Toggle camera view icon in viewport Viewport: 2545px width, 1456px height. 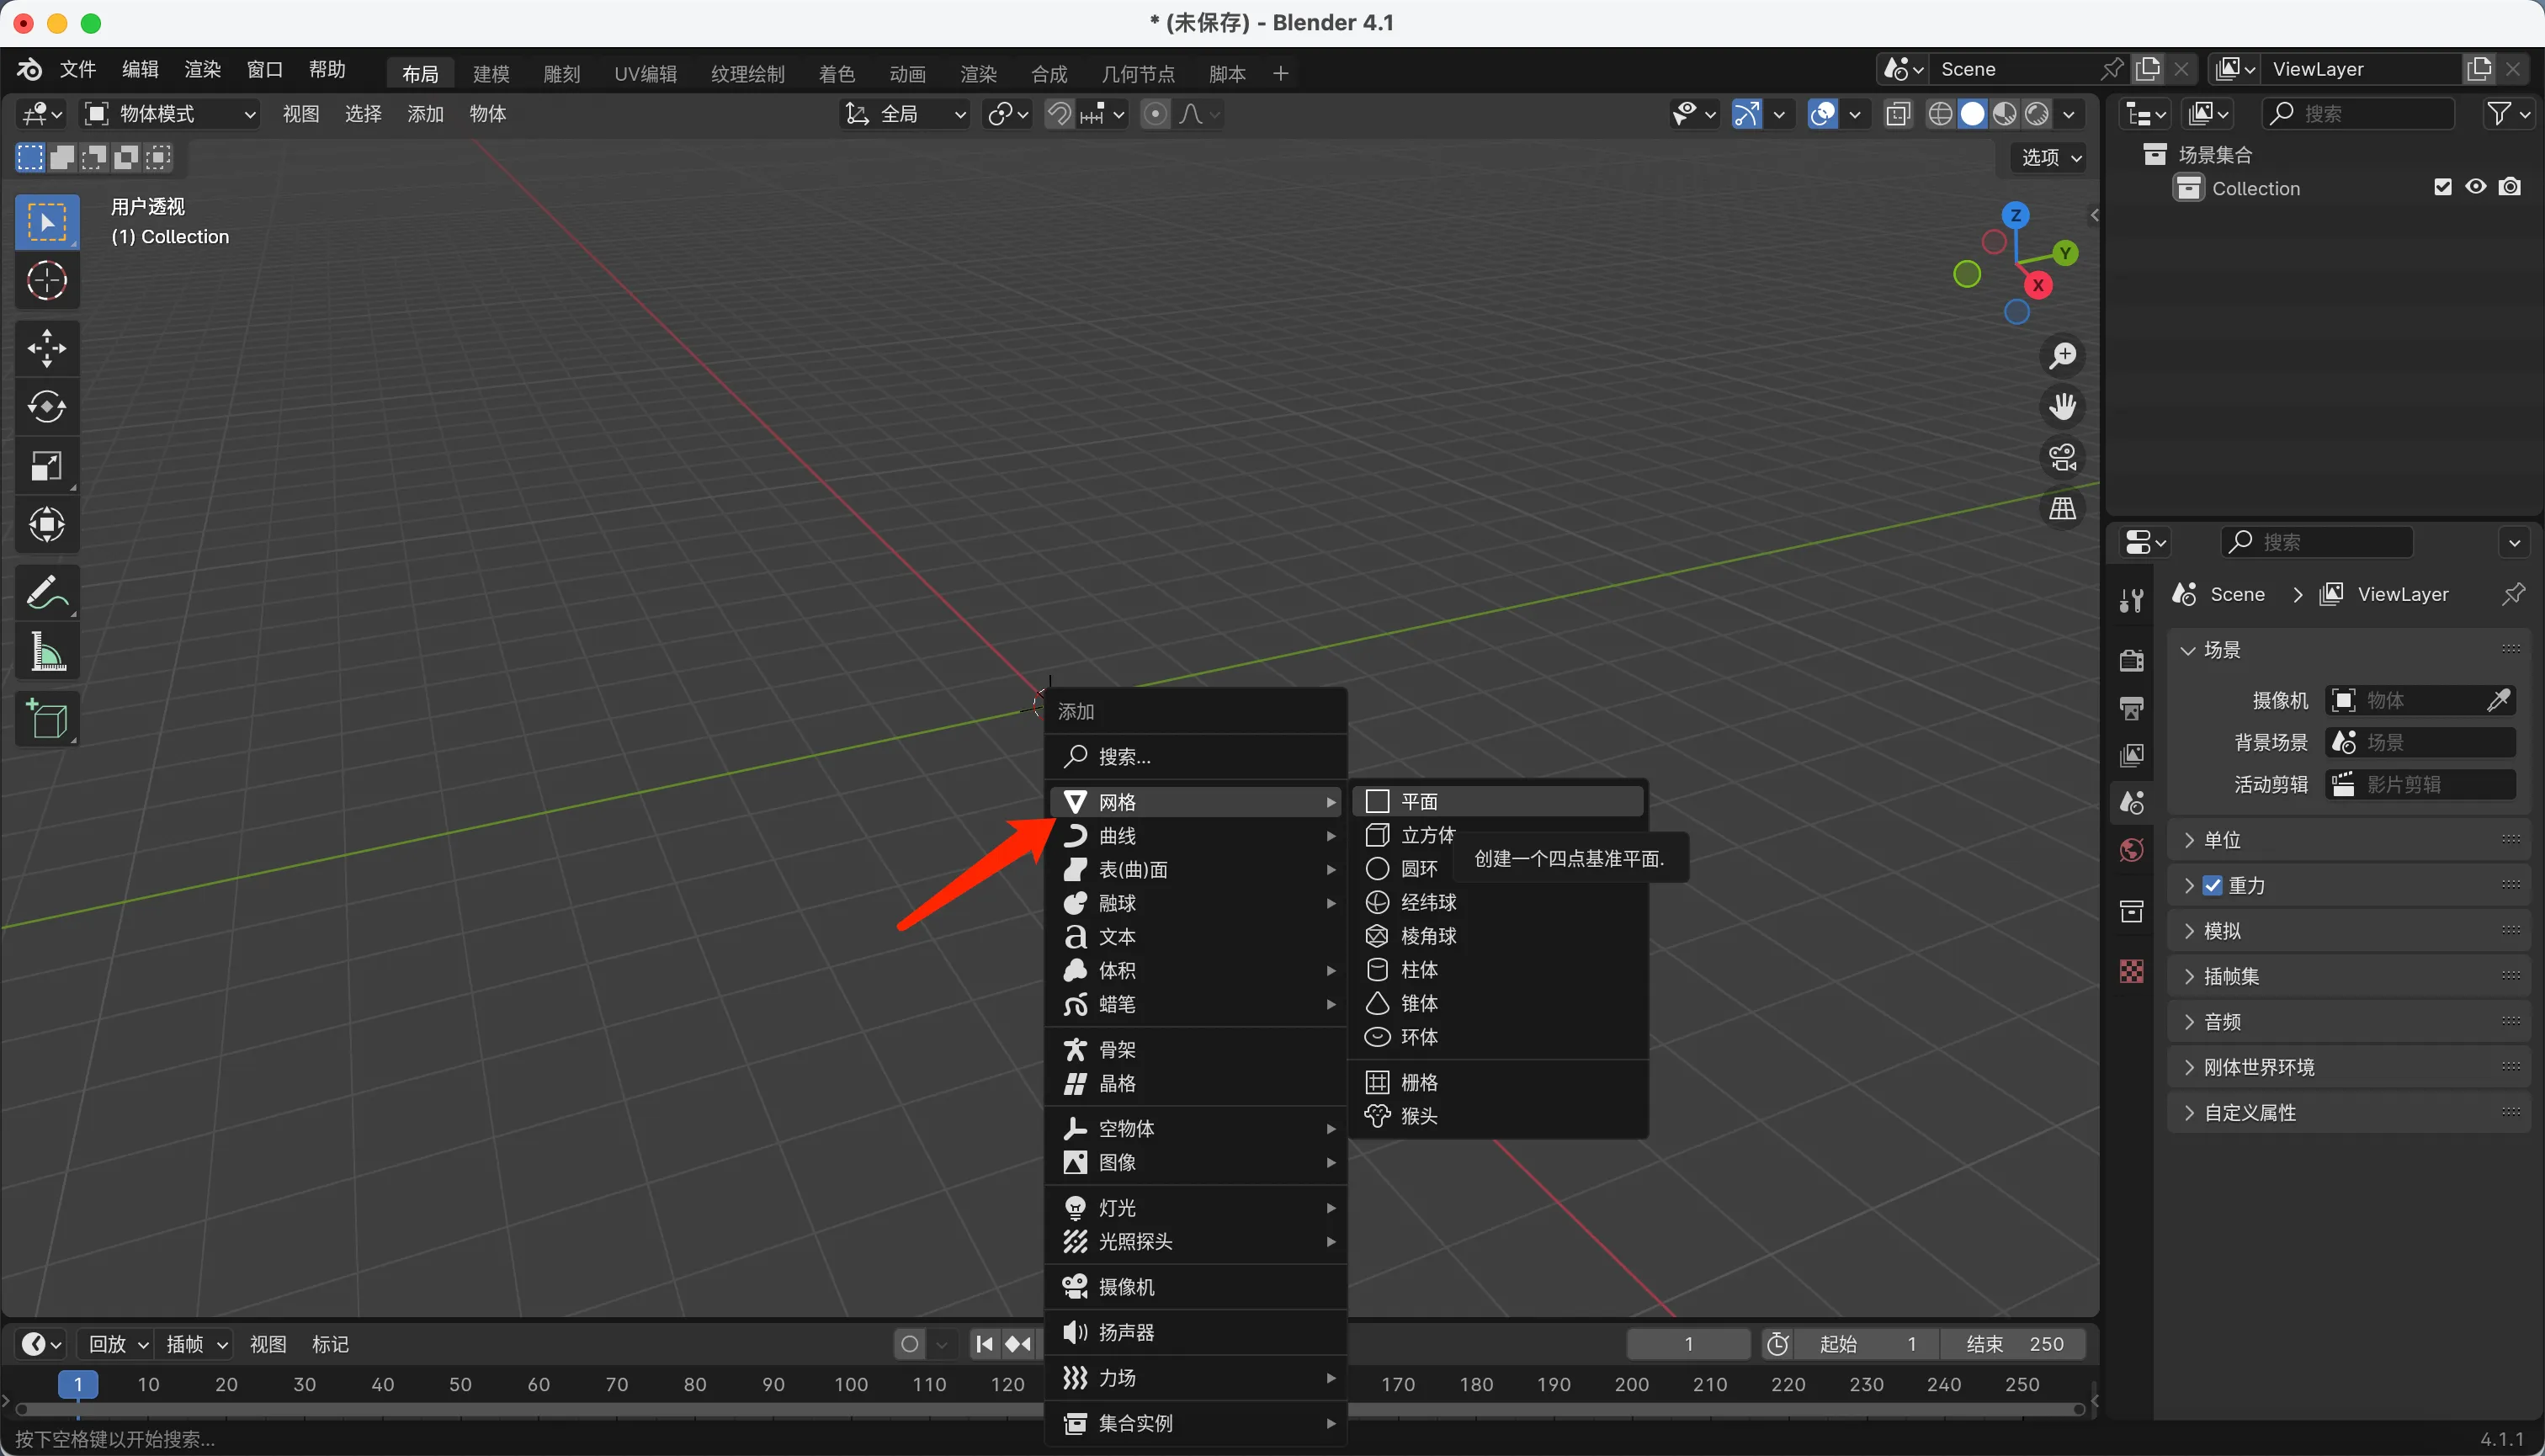pos(2062,458)
